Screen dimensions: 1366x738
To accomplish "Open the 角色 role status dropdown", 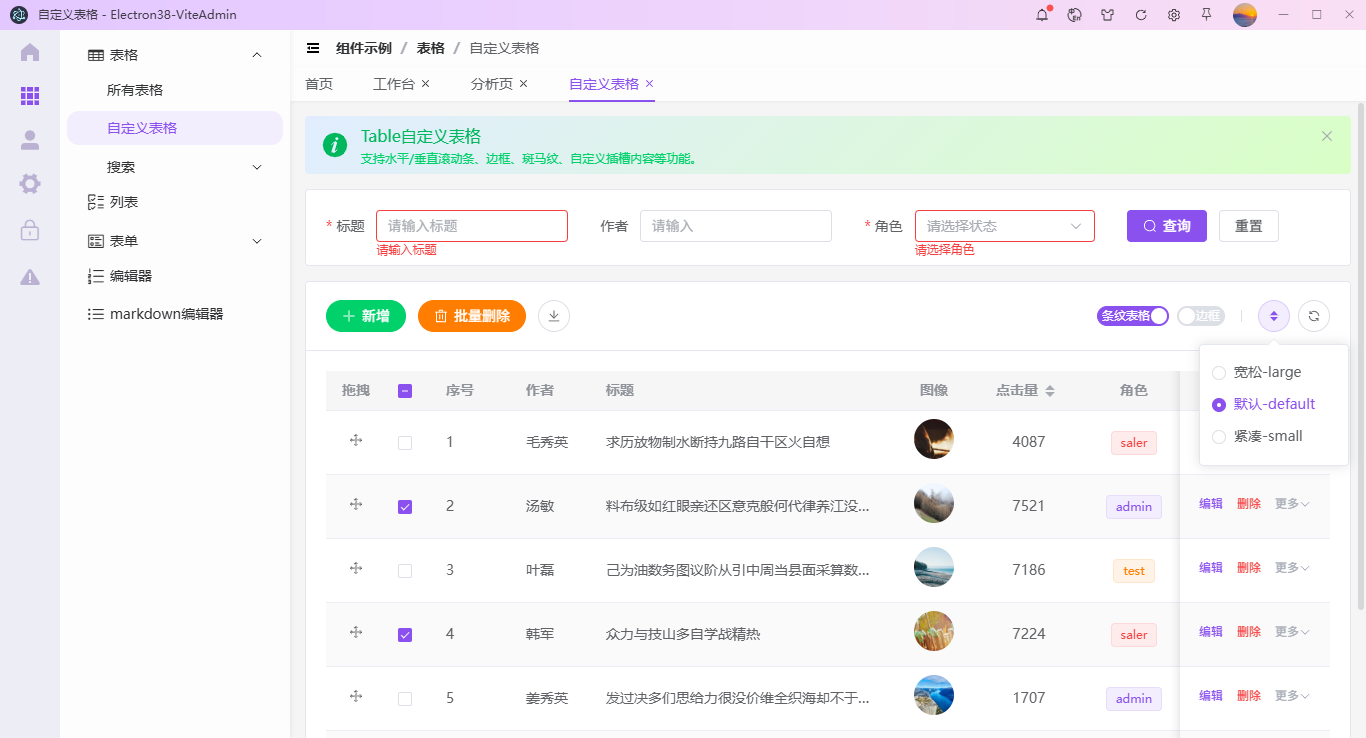I will point(1004,225).
